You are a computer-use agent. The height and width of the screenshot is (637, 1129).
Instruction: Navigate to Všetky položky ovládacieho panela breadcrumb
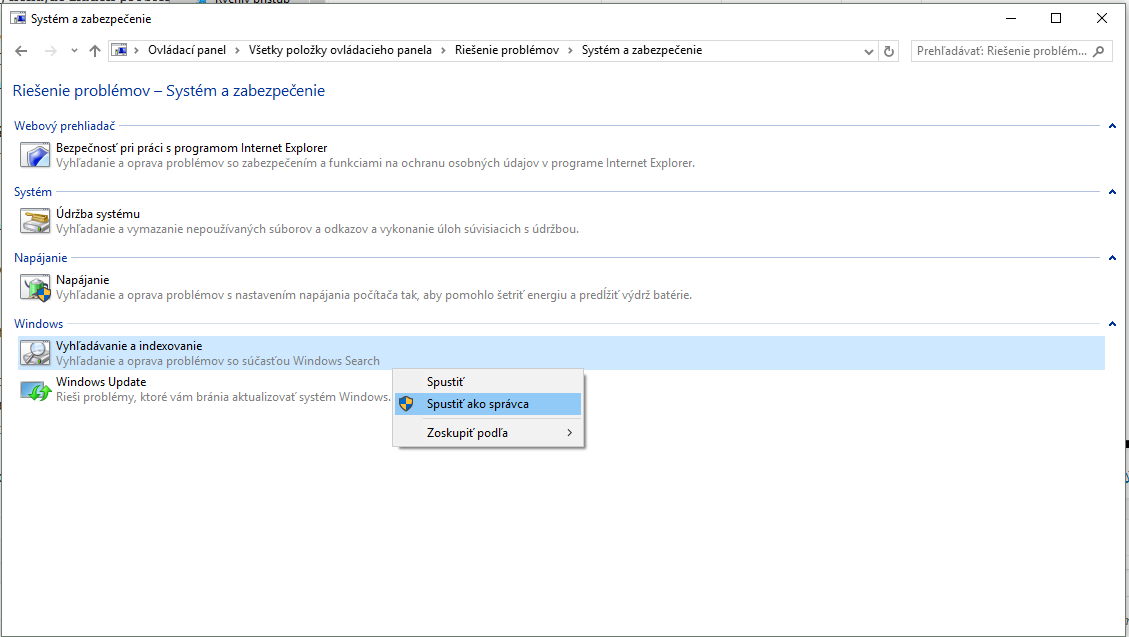pyautogui.click(x=340, y=50)
